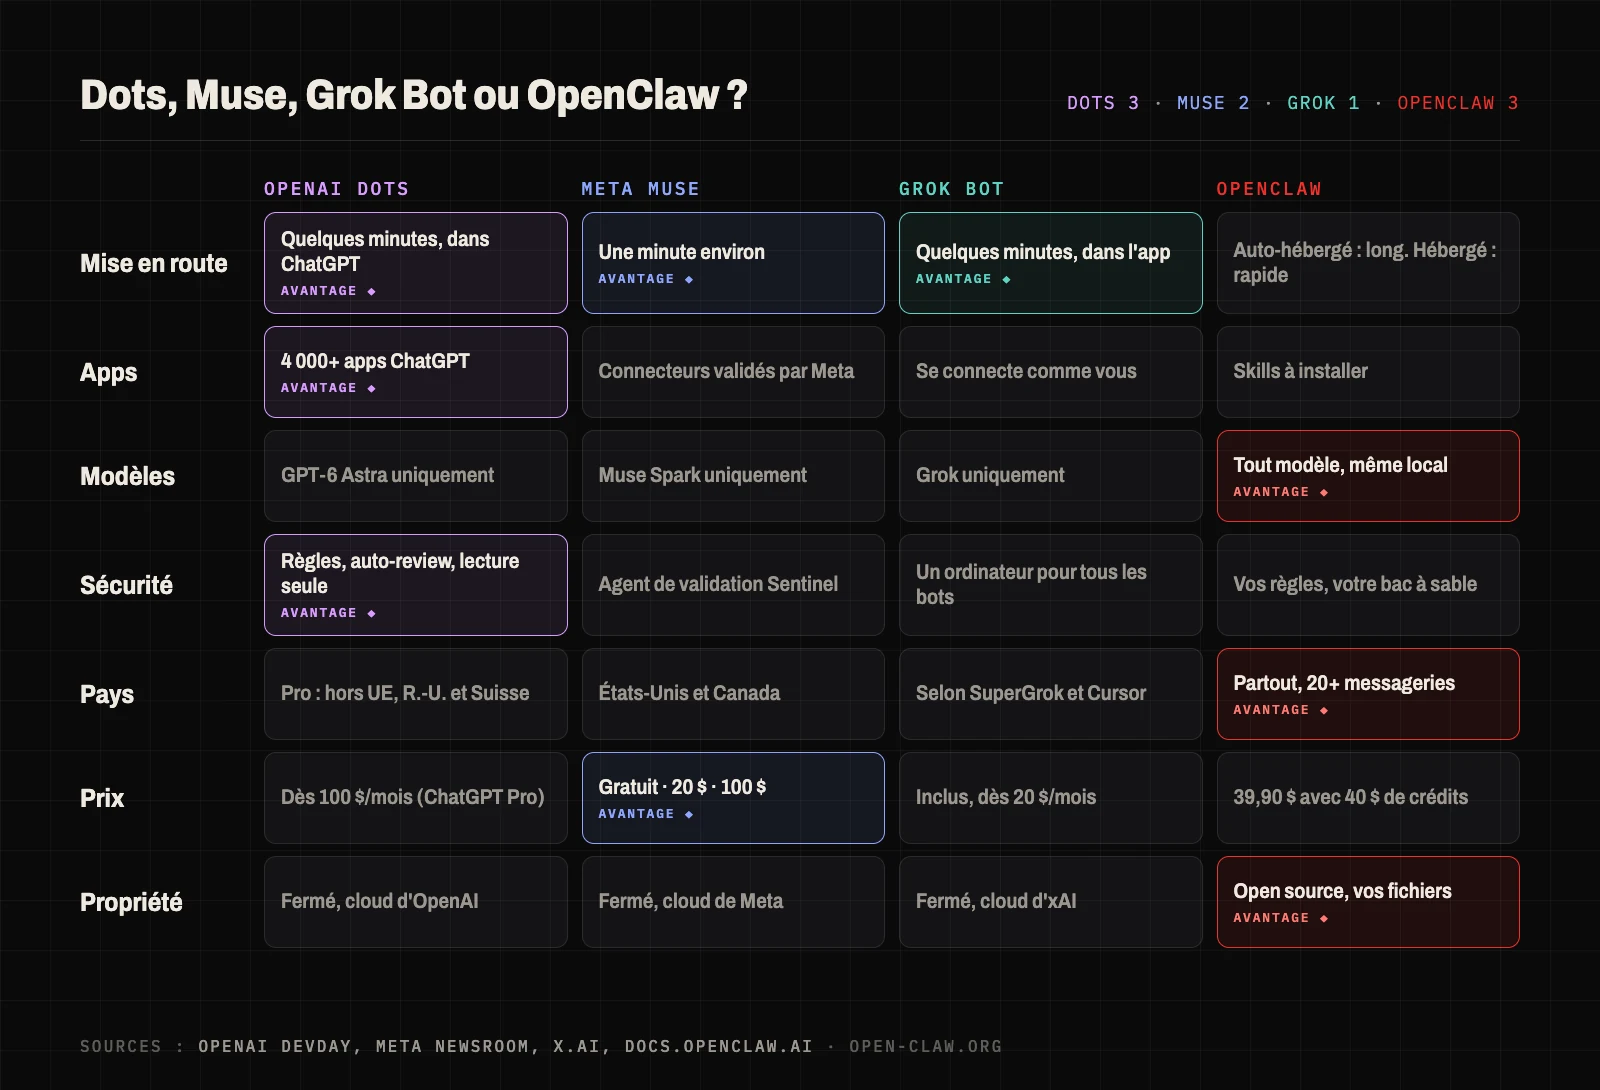Viewport: 1600px width, 1090px height.
Task: Select the 'Fermé, cloud d'OpenAI' cell
Action: [x=416, y=902]
